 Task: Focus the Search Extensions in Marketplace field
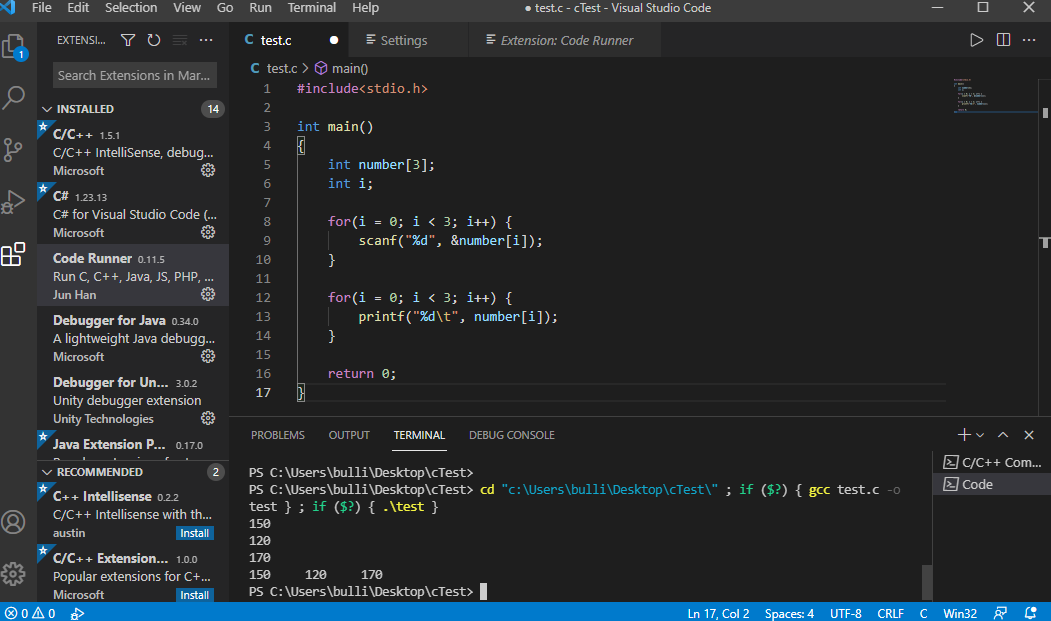click(135, 75)
